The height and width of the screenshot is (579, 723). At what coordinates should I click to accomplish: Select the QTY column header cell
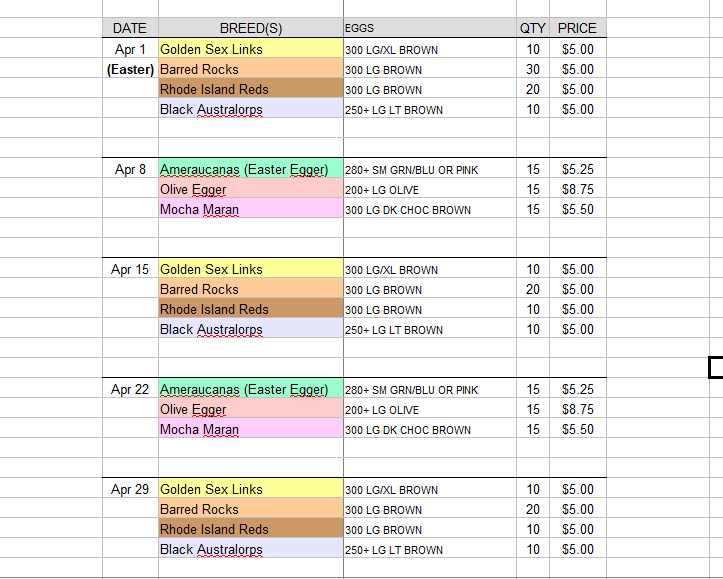point(532,29)
